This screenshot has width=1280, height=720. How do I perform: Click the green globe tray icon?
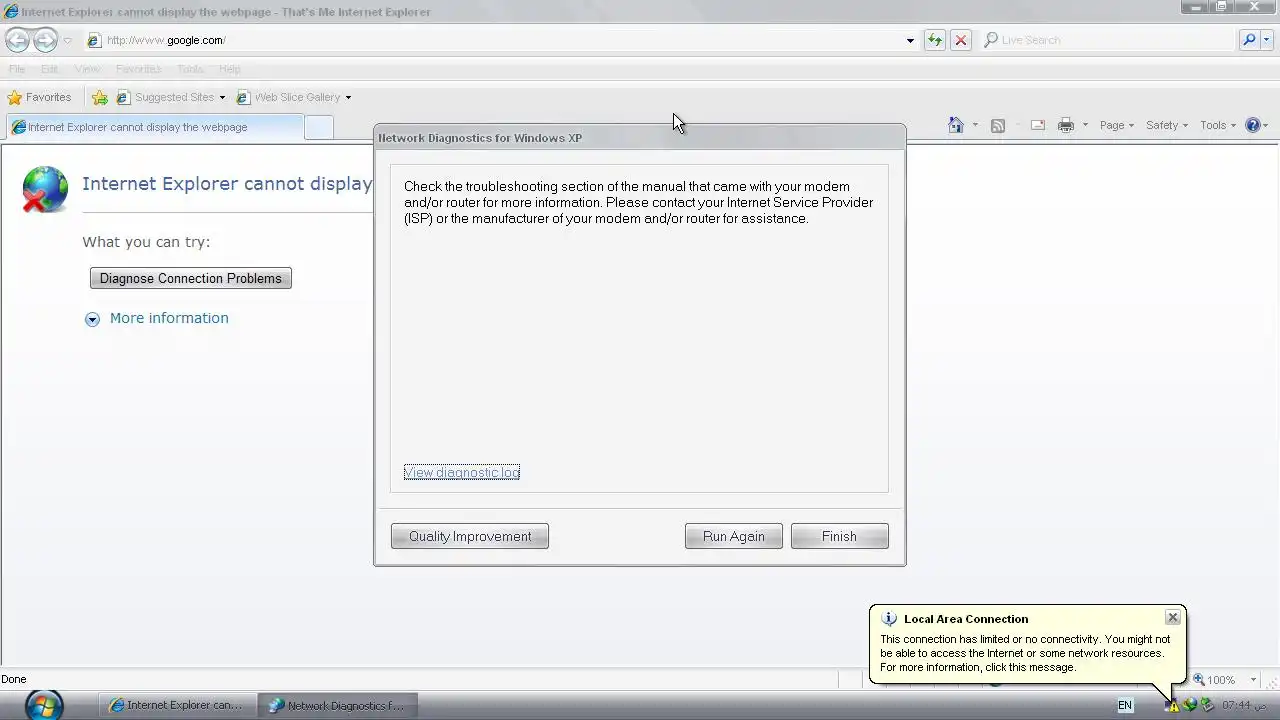tap(1190, 705)
